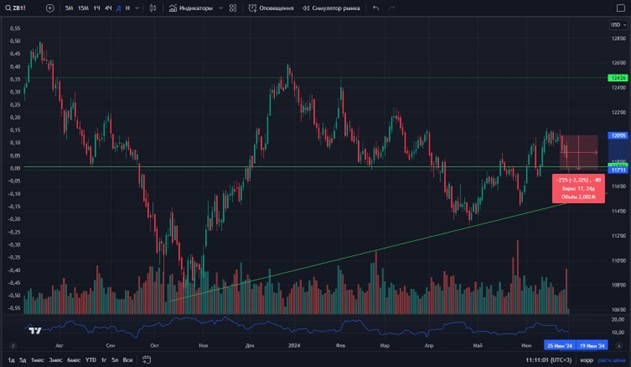Open the indicator templates grid icon

[233, 8]
